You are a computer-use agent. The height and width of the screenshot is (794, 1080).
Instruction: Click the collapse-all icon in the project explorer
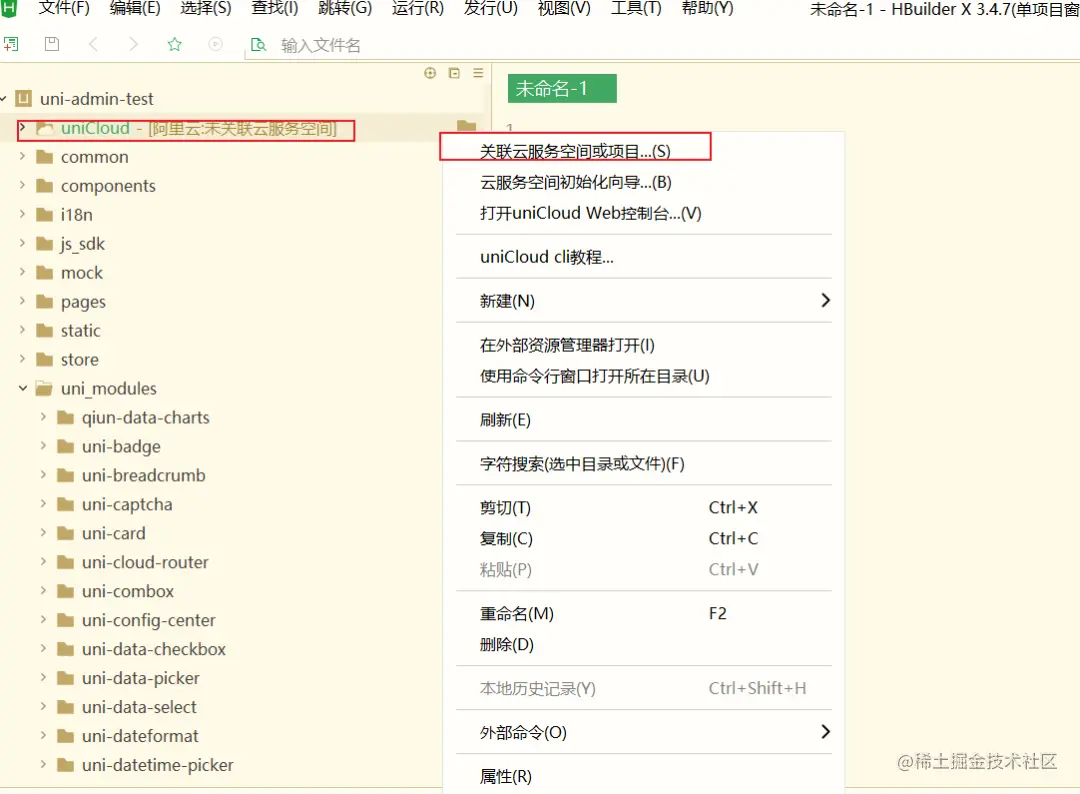[453, 73]
